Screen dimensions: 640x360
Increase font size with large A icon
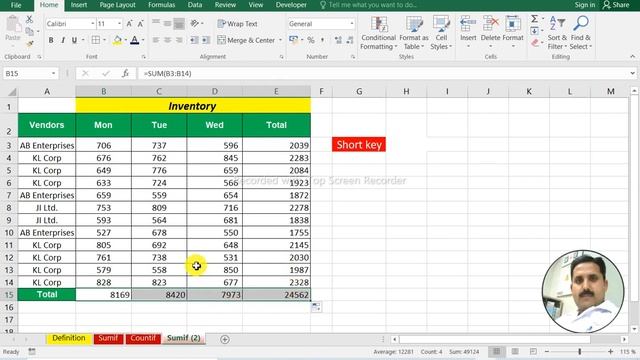click(129, 24)
